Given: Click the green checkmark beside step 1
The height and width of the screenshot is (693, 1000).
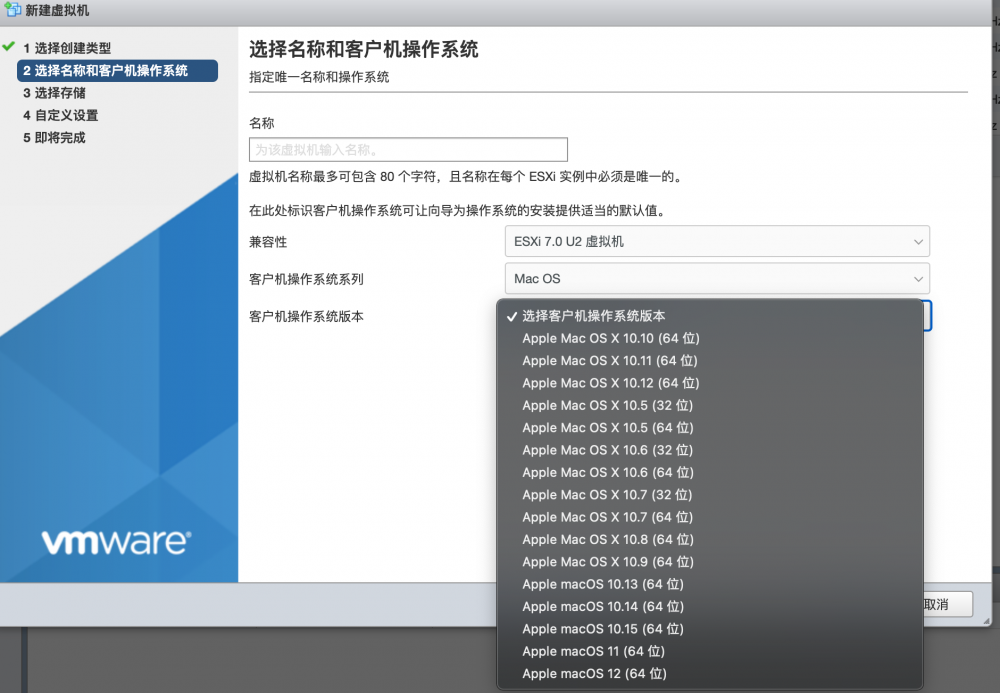Looking at the screenshot, I should 9,47.
